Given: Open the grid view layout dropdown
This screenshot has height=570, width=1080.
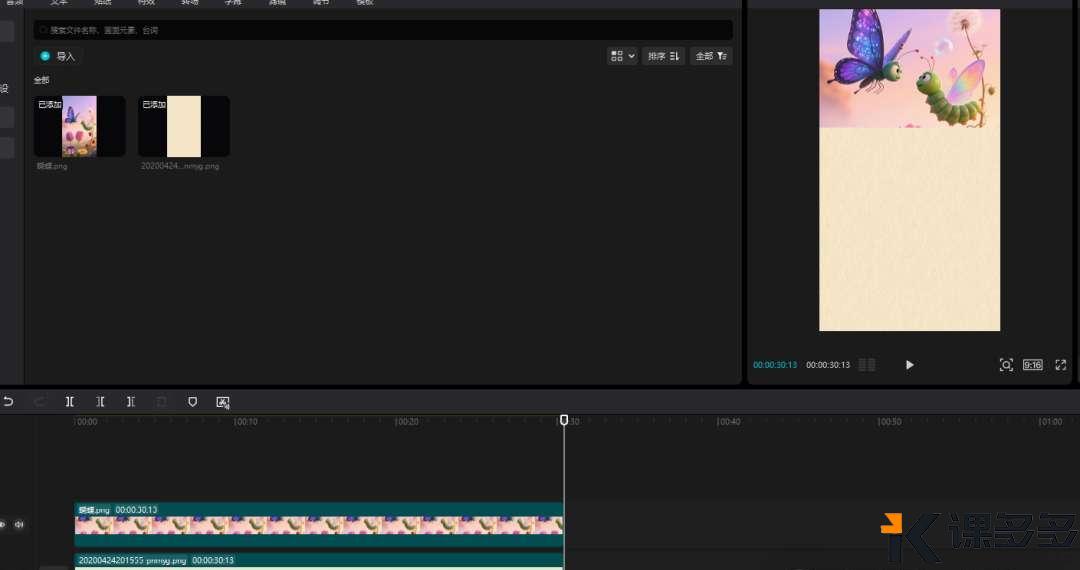Looking at the screenshot, I should pyautogui.click(x=623, y=56).
